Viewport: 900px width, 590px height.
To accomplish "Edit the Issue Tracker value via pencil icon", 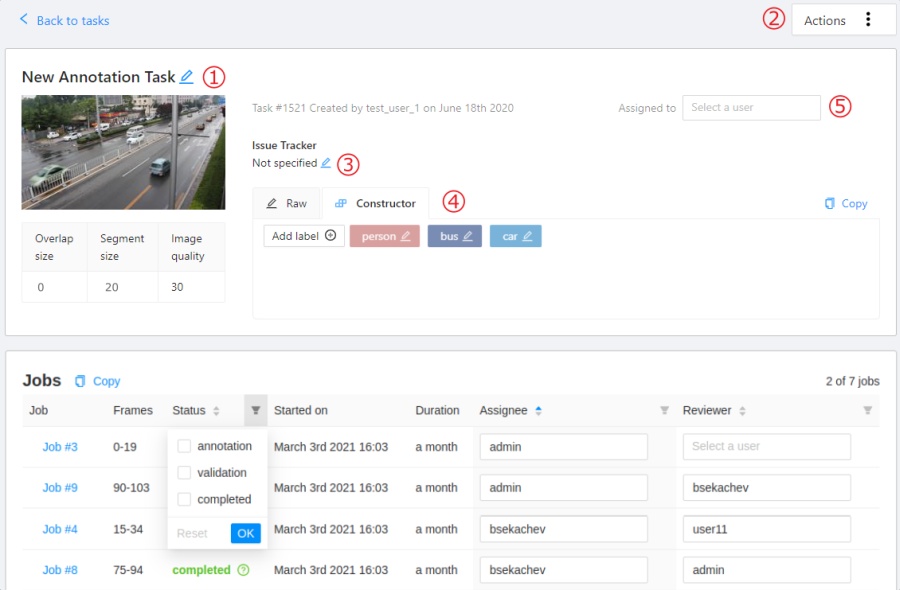I will point(326,163).
